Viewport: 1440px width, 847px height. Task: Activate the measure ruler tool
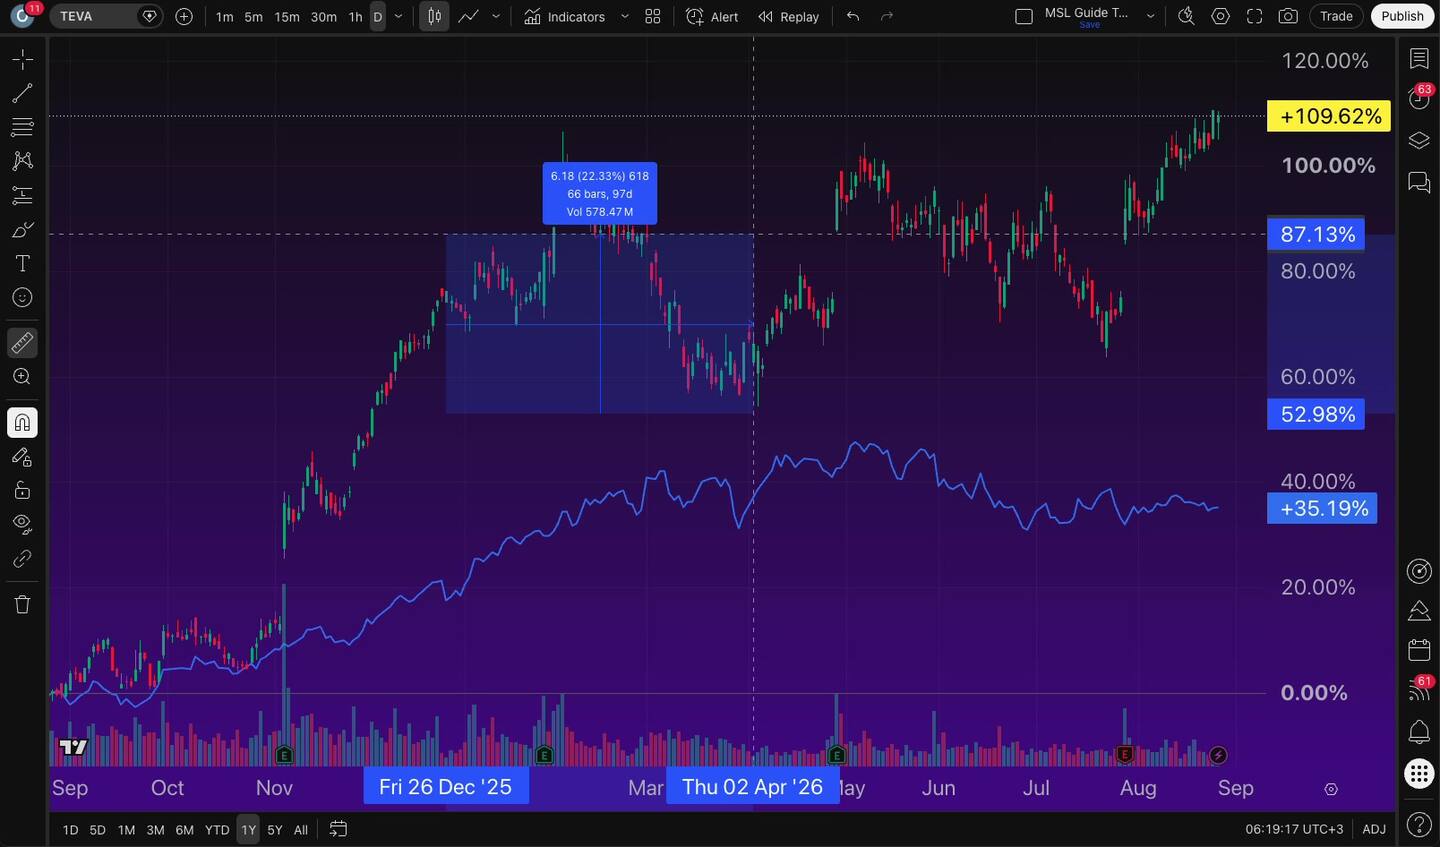(22, 343)
